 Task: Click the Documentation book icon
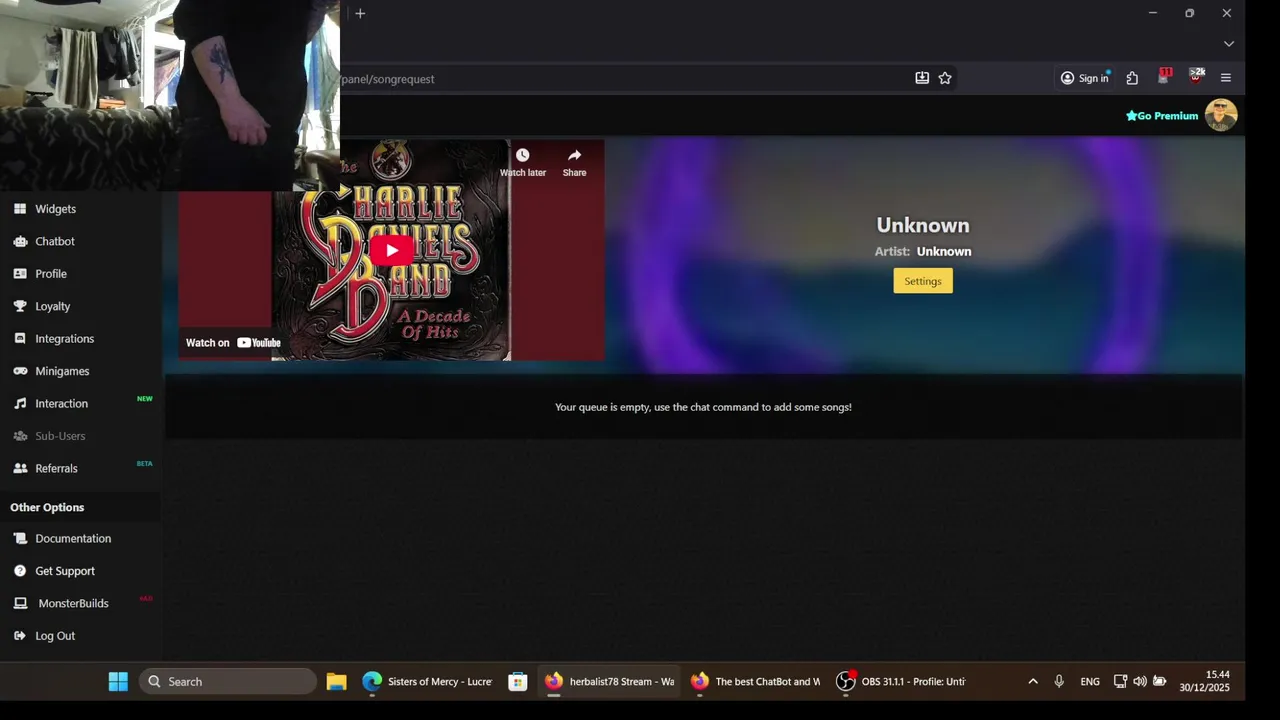(20, 538)
